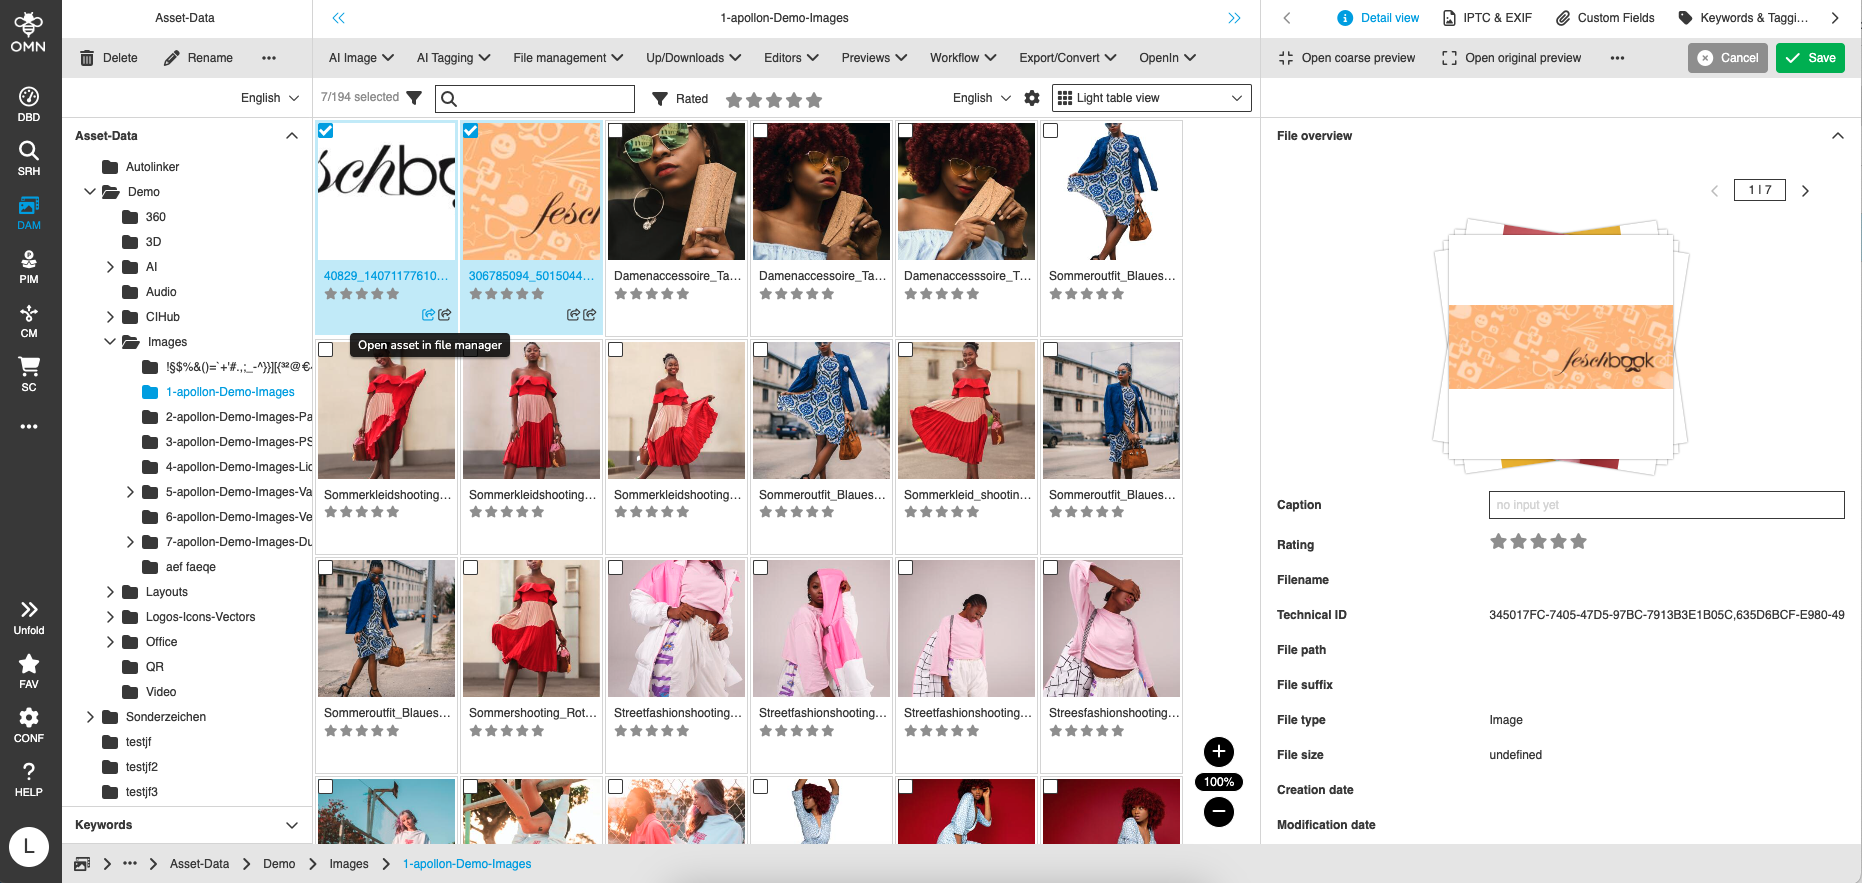
Task: Click the search input field
Action: pos(537,98)
